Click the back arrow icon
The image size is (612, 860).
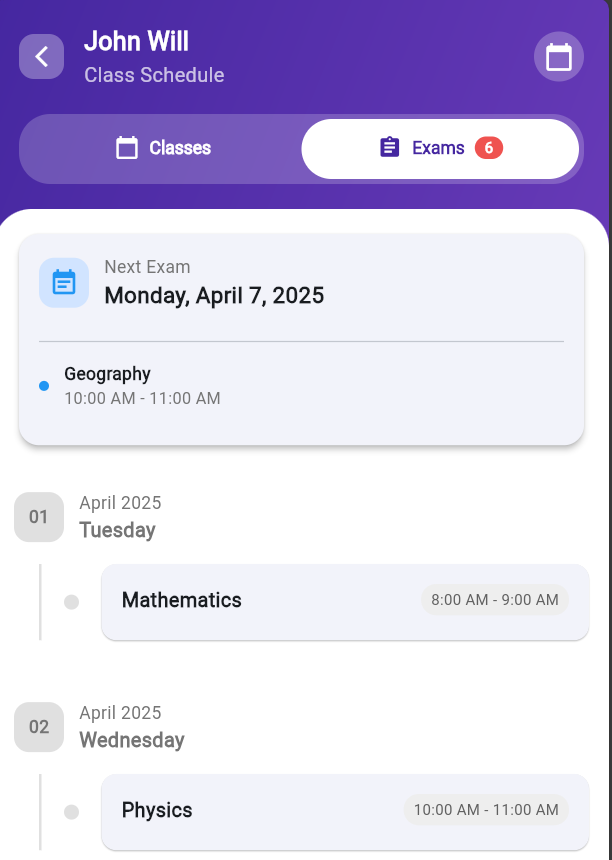coord(41,56)
